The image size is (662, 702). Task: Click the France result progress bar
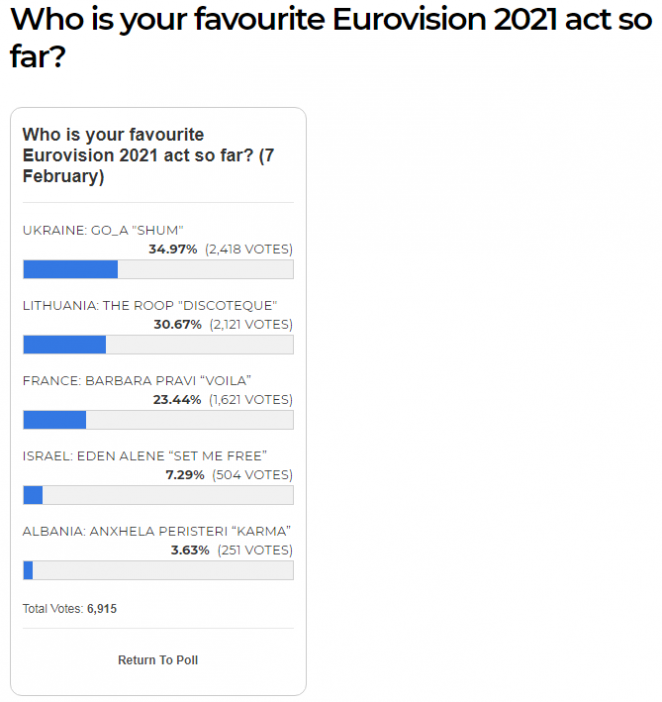[158, 419]
